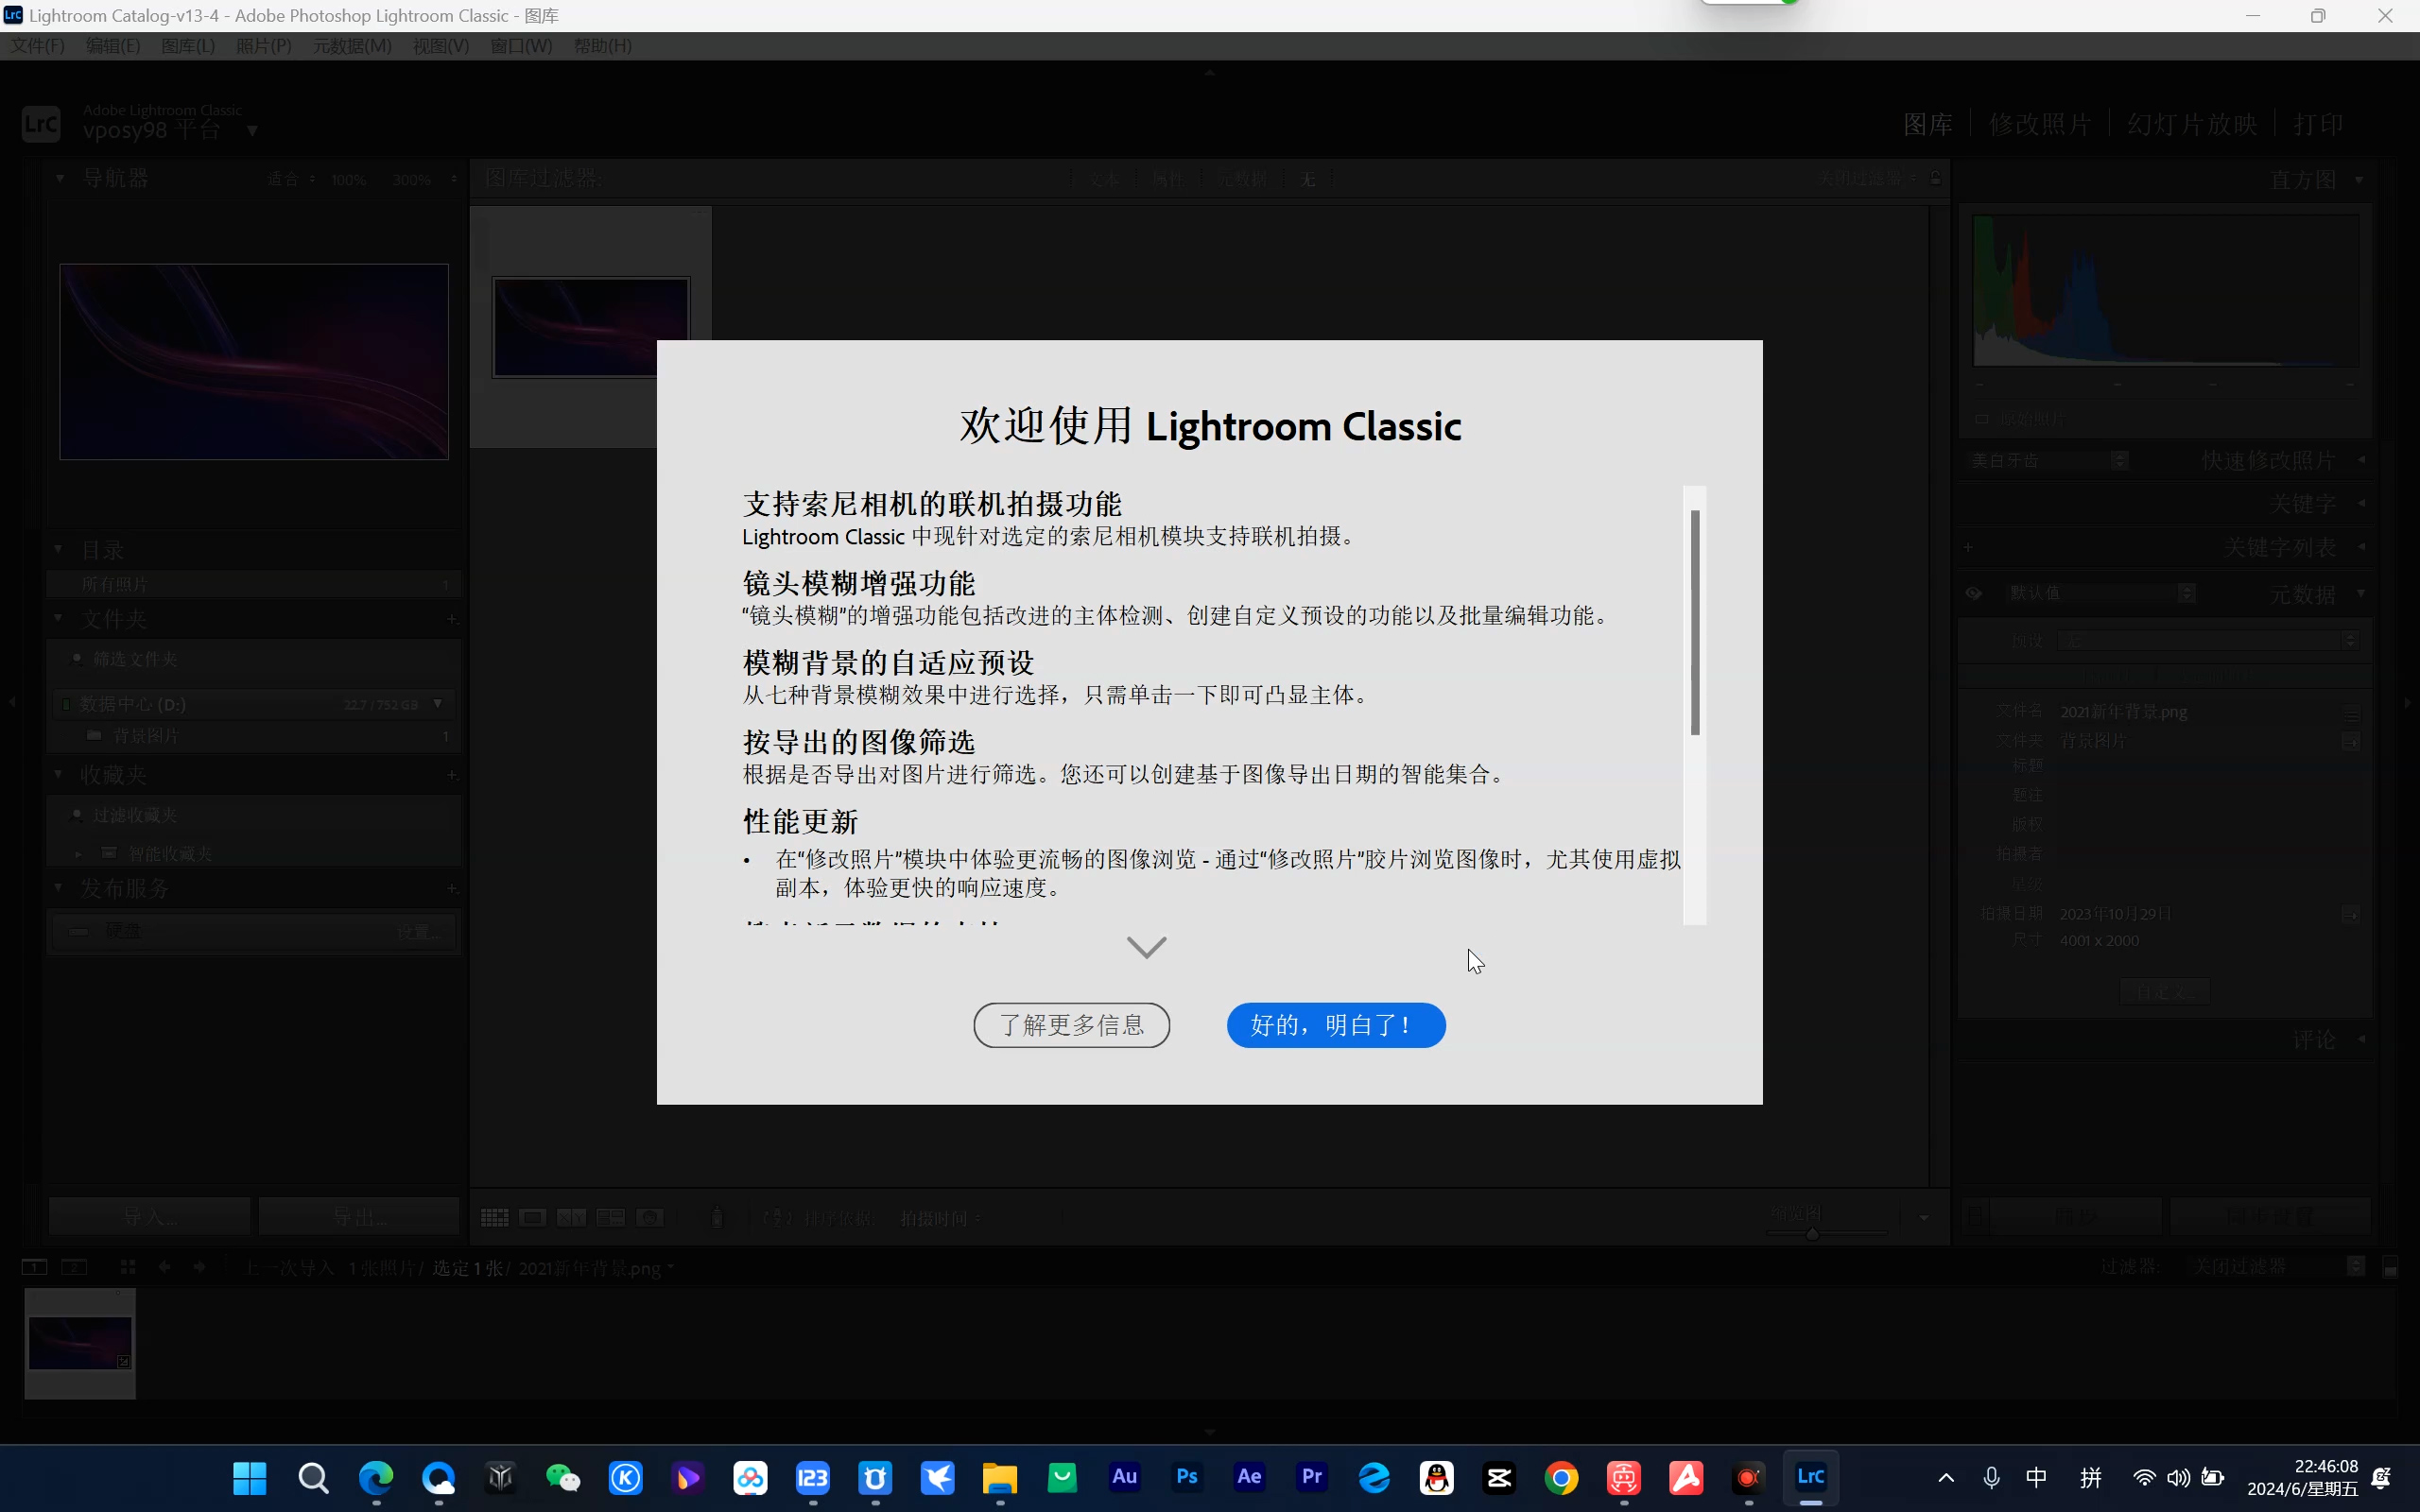The image size is (2420, 1512).
Task: Collapse the 导航器 navigator panel triangle
Action: (x=60, y=178)
